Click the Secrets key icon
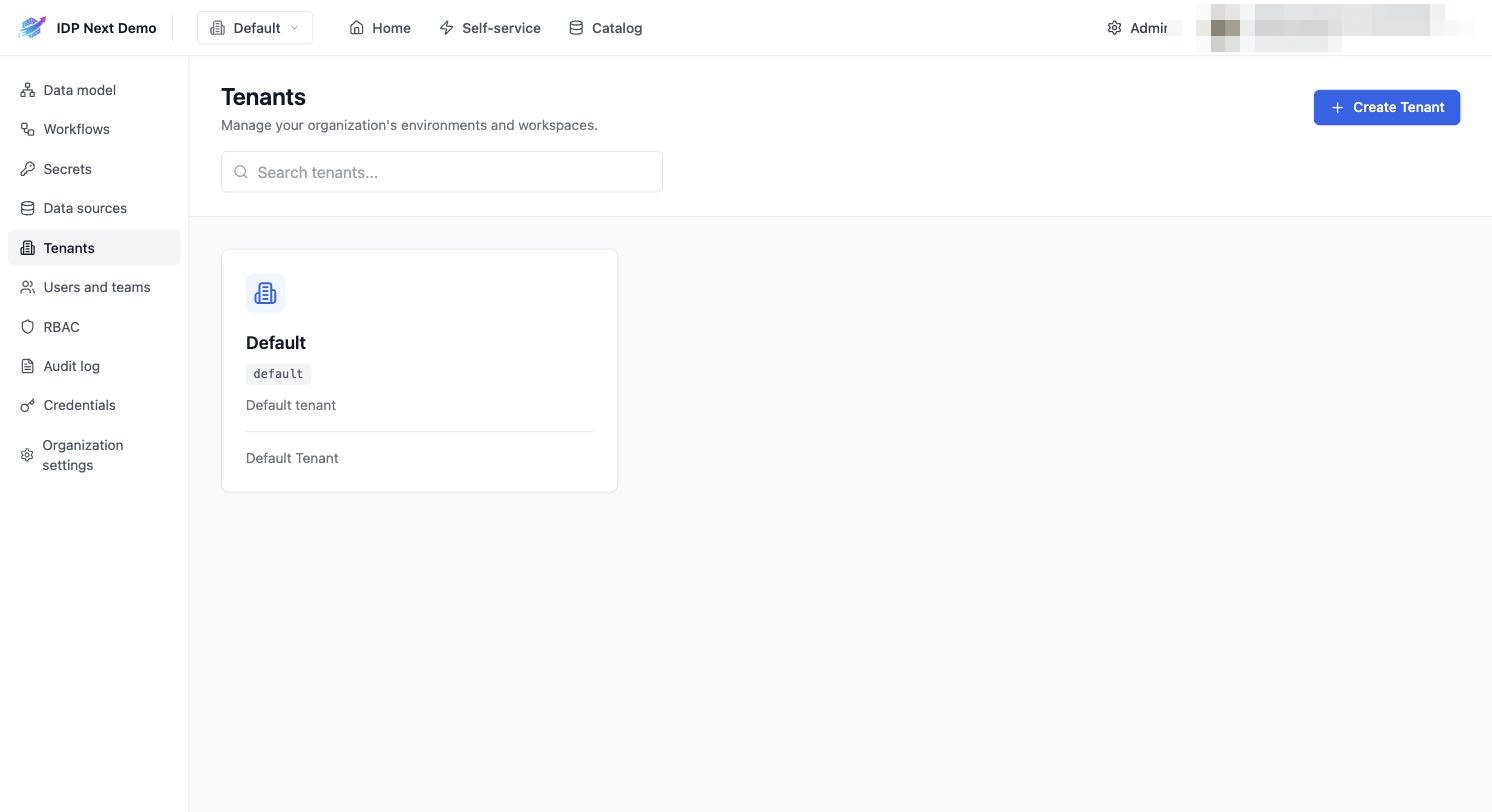This screenshot has height=812, width=1492. coord(27,169)
